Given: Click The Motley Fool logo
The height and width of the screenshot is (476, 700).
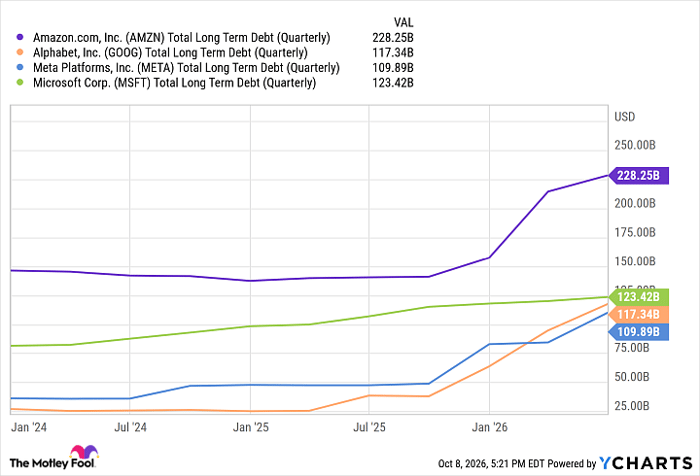Looking at the screenshot, I should coord(54,457).
